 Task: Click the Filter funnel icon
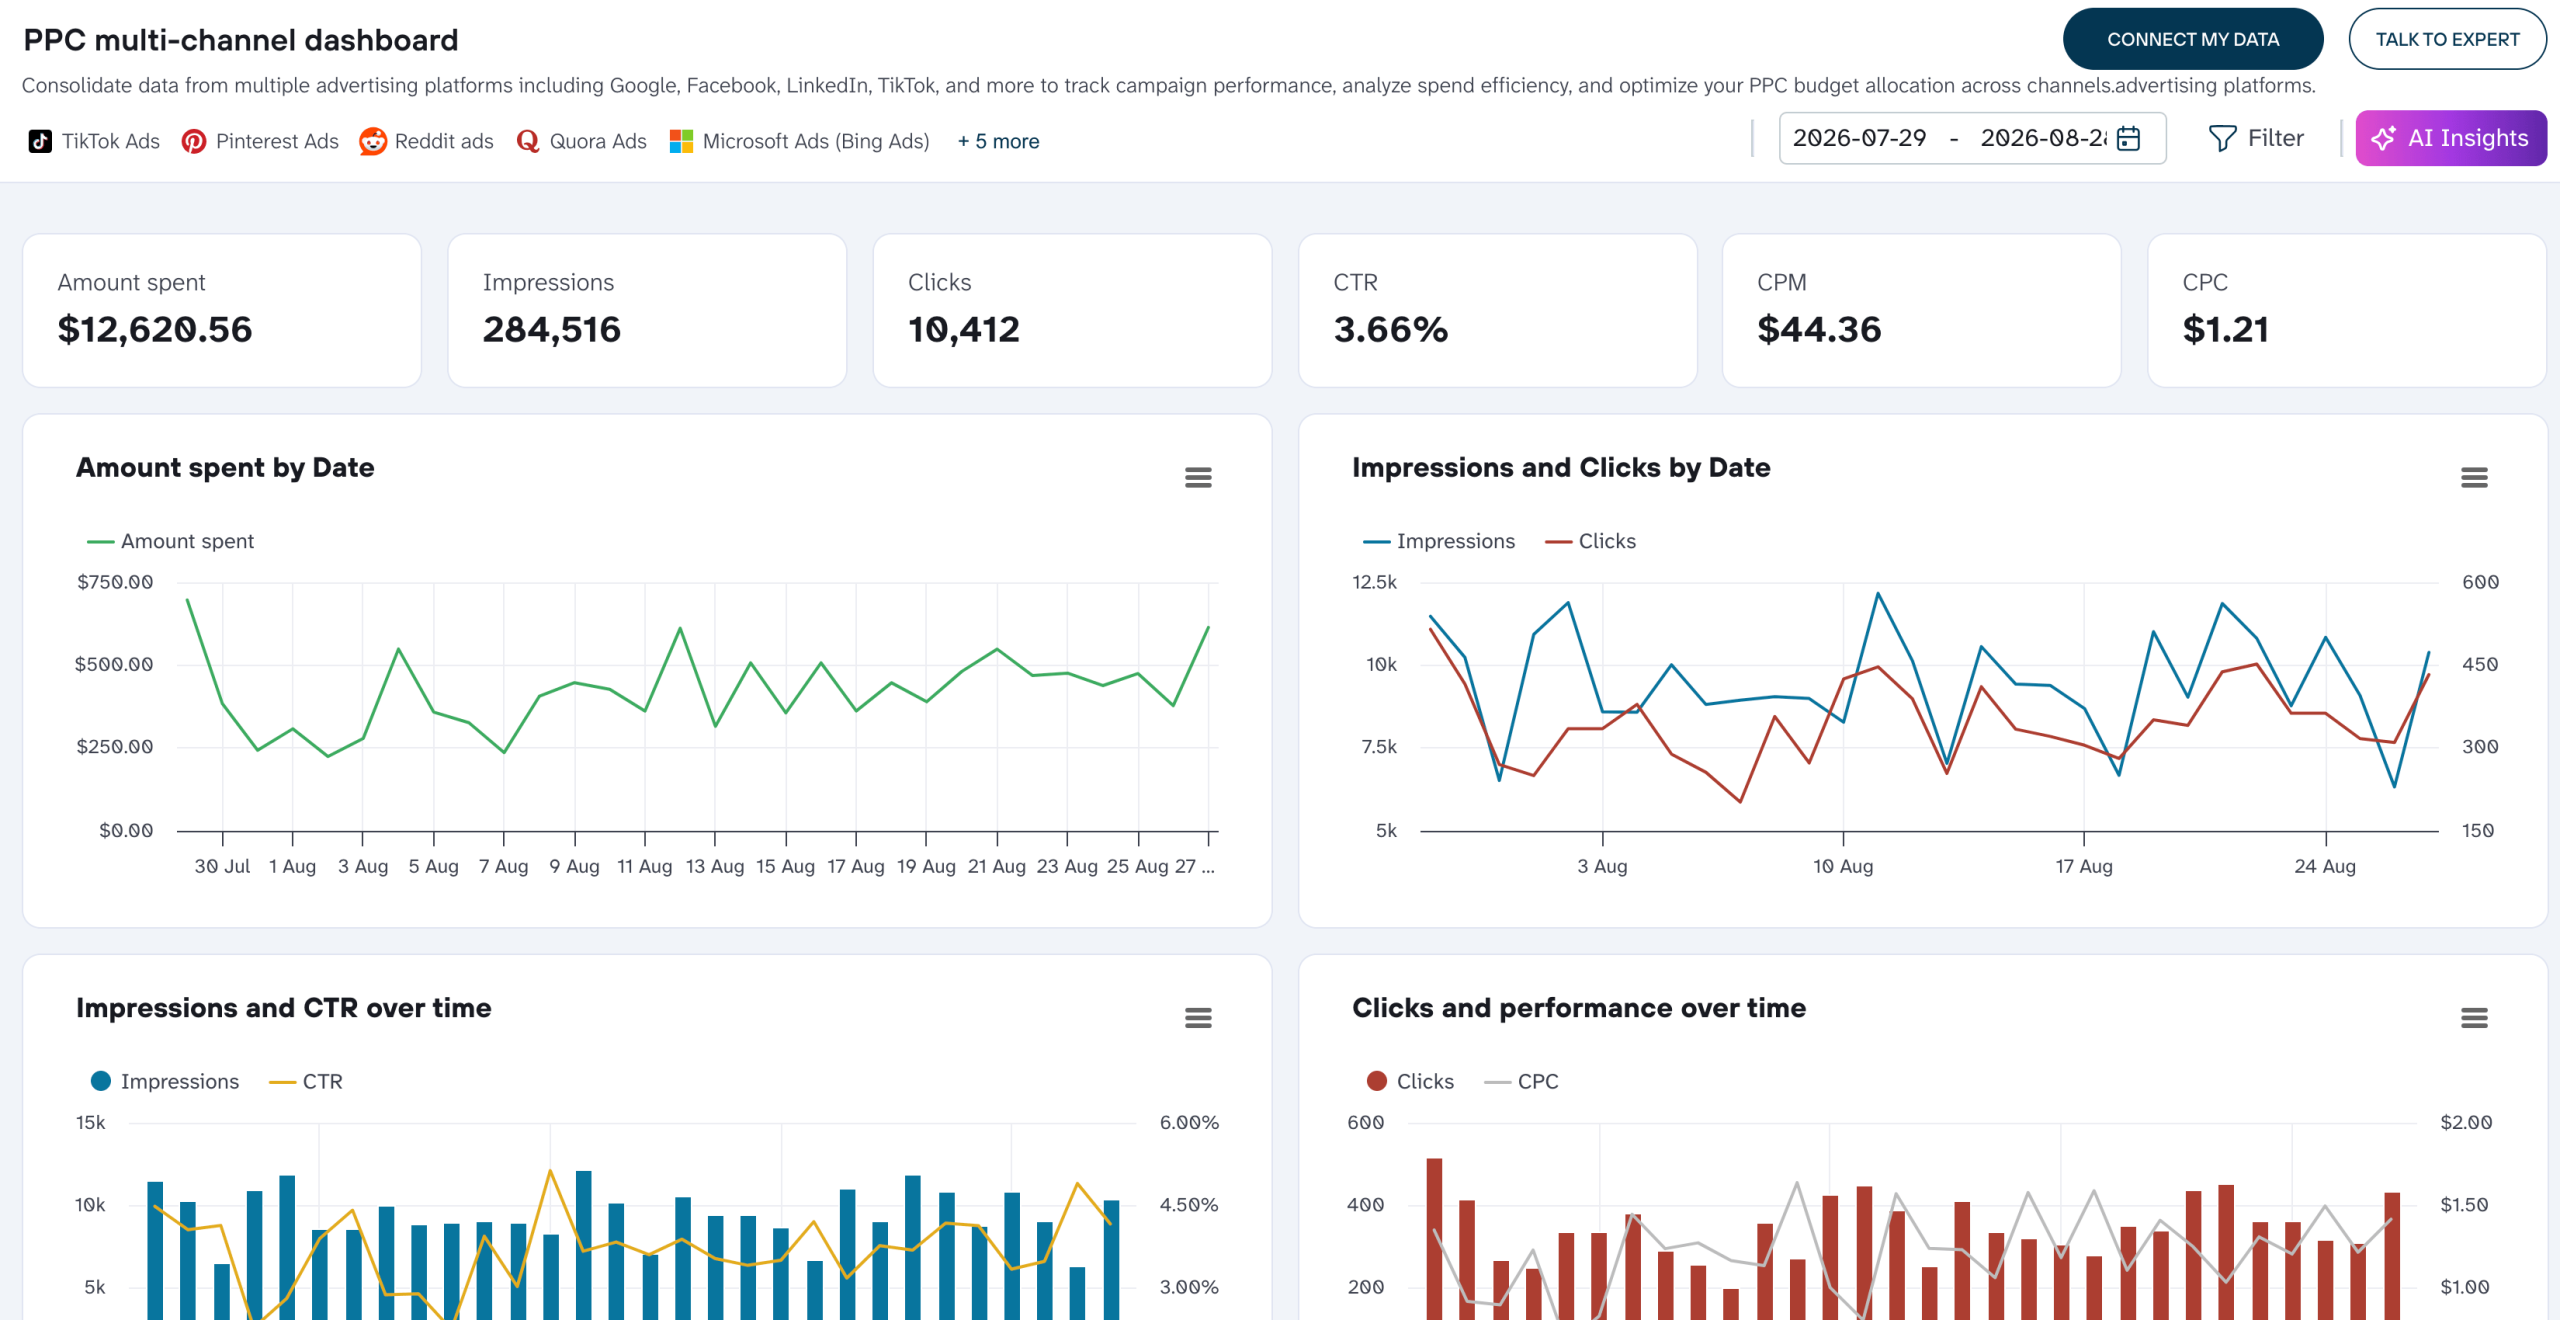pyautogui.click(x=2222, y=138)
